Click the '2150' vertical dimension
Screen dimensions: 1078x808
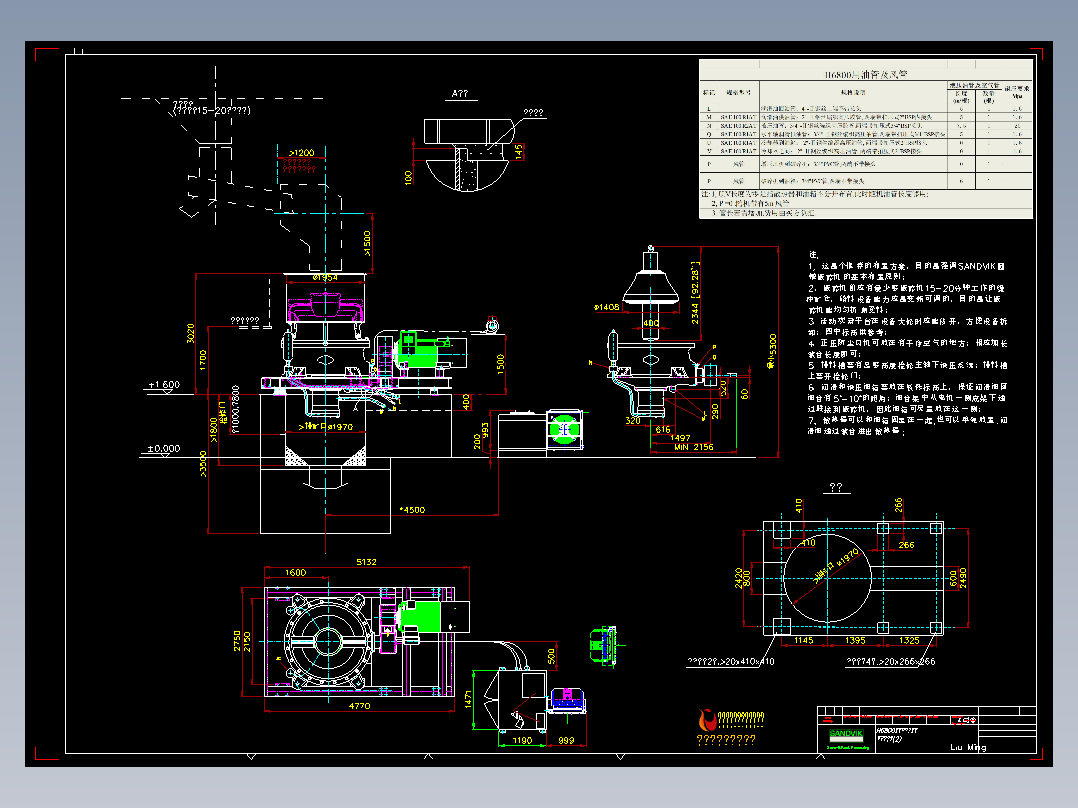248,642
